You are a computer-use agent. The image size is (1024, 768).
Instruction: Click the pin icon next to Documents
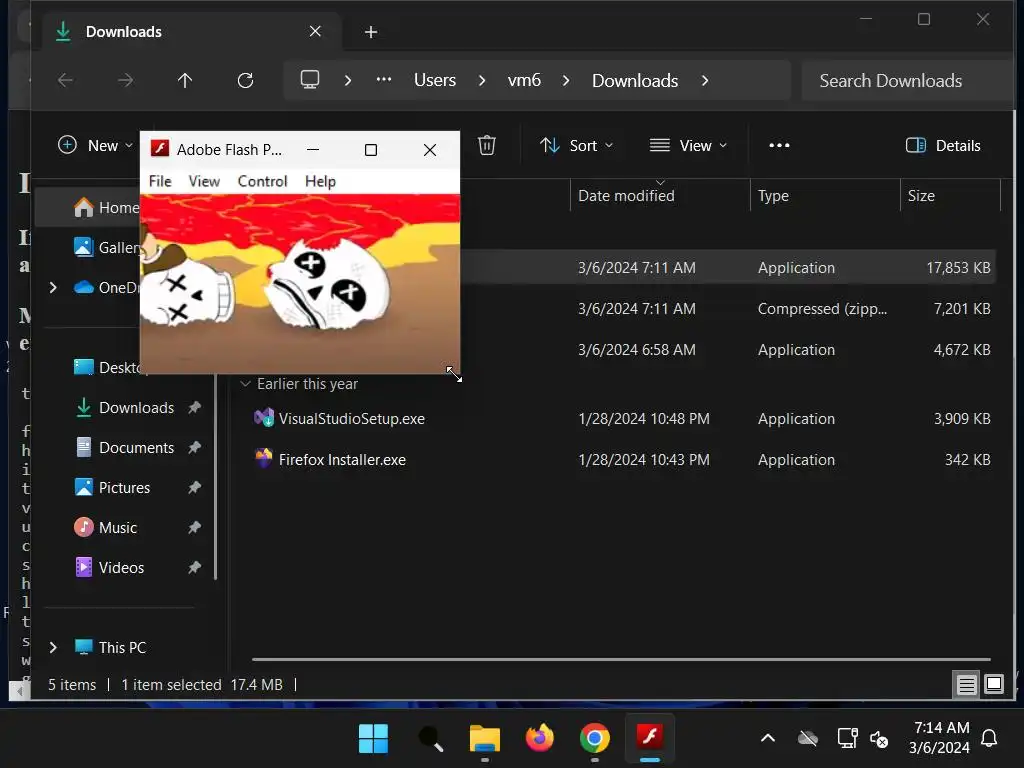[x=194, y=447]
